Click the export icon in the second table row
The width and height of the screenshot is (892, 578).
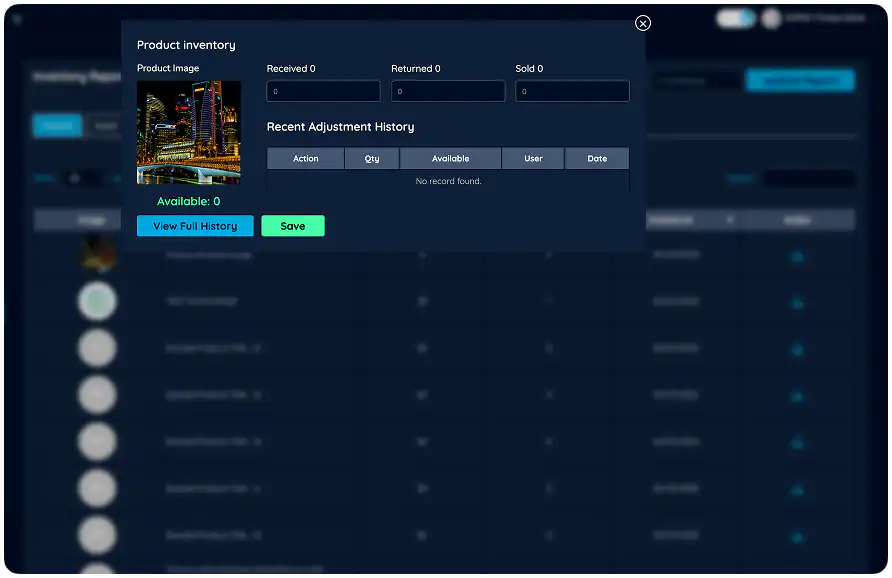tap(796, 301)
